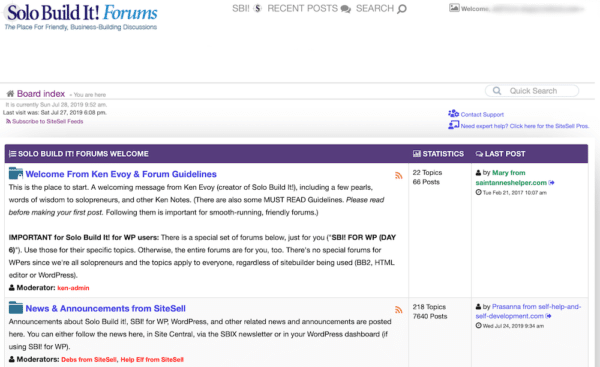
Task: Open Welcome From Ken Evoy & Forum Guidelines
Action: coord(121,174)
